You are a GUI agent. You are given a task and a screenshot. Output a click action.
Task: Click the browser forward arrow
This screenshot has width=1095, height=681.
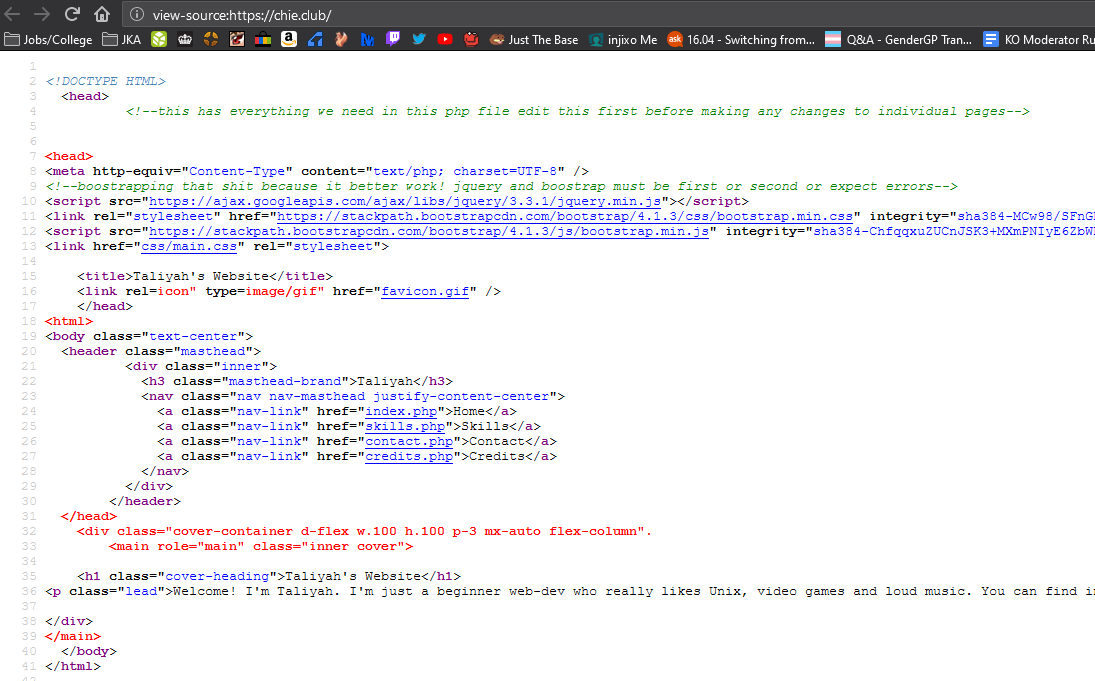click(42, 14)
